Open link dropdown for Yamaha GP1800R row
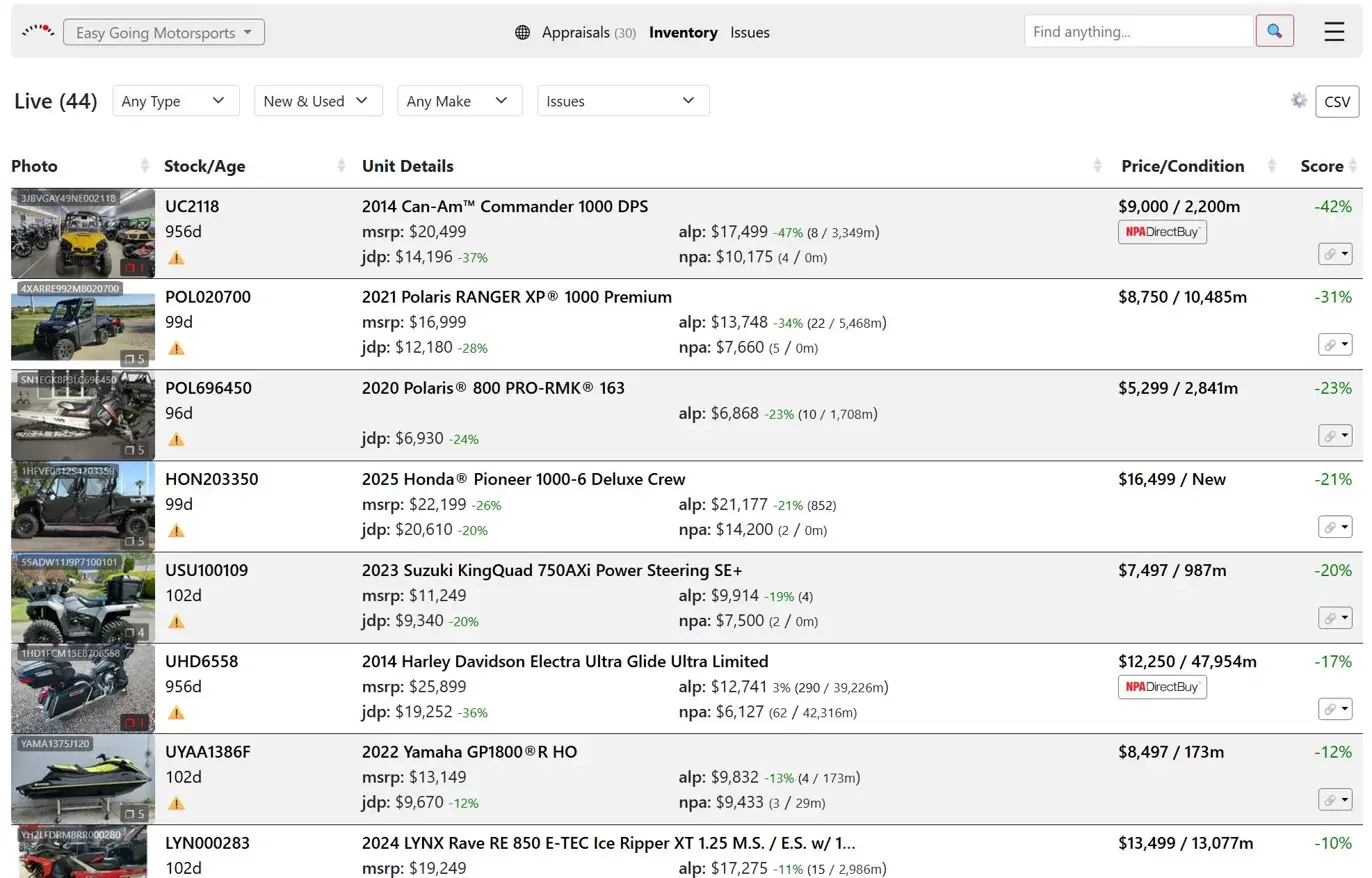 pyautogui.click(x=1335, y=800)
